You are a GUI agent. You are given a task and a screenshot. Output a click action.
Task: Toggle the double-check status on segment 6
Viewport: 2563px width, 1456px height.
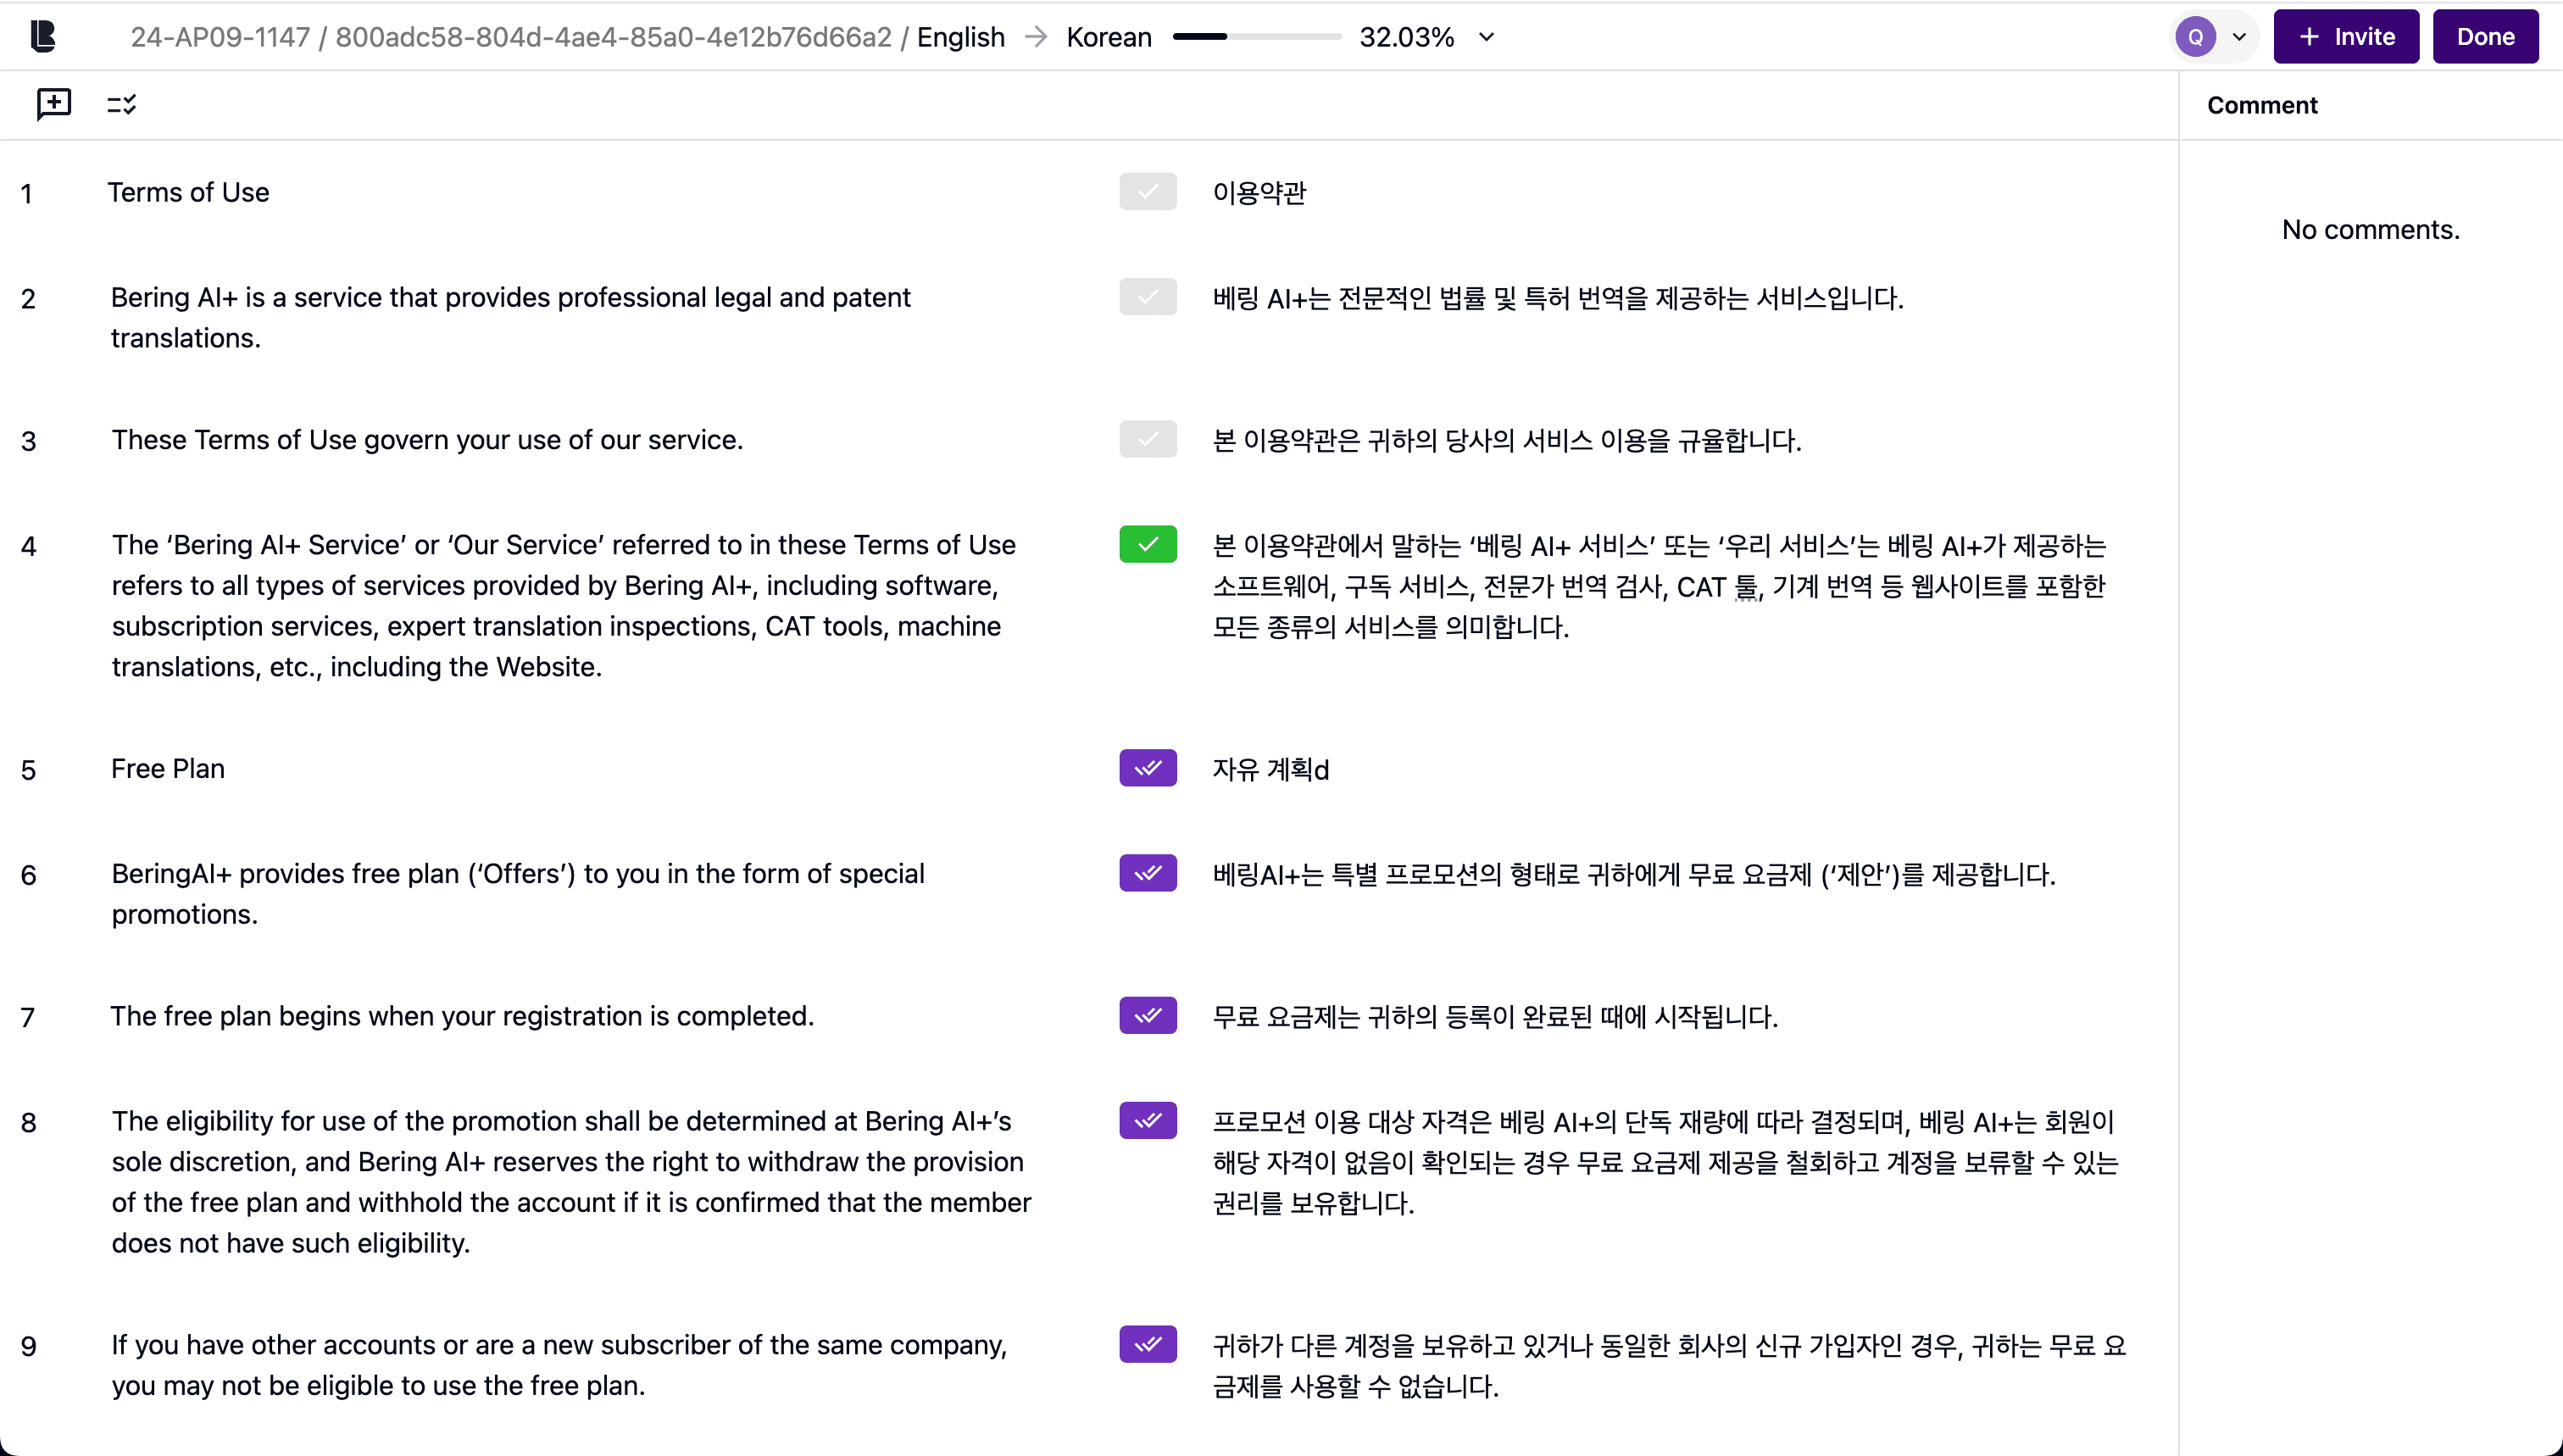(x=1147, y=873)
